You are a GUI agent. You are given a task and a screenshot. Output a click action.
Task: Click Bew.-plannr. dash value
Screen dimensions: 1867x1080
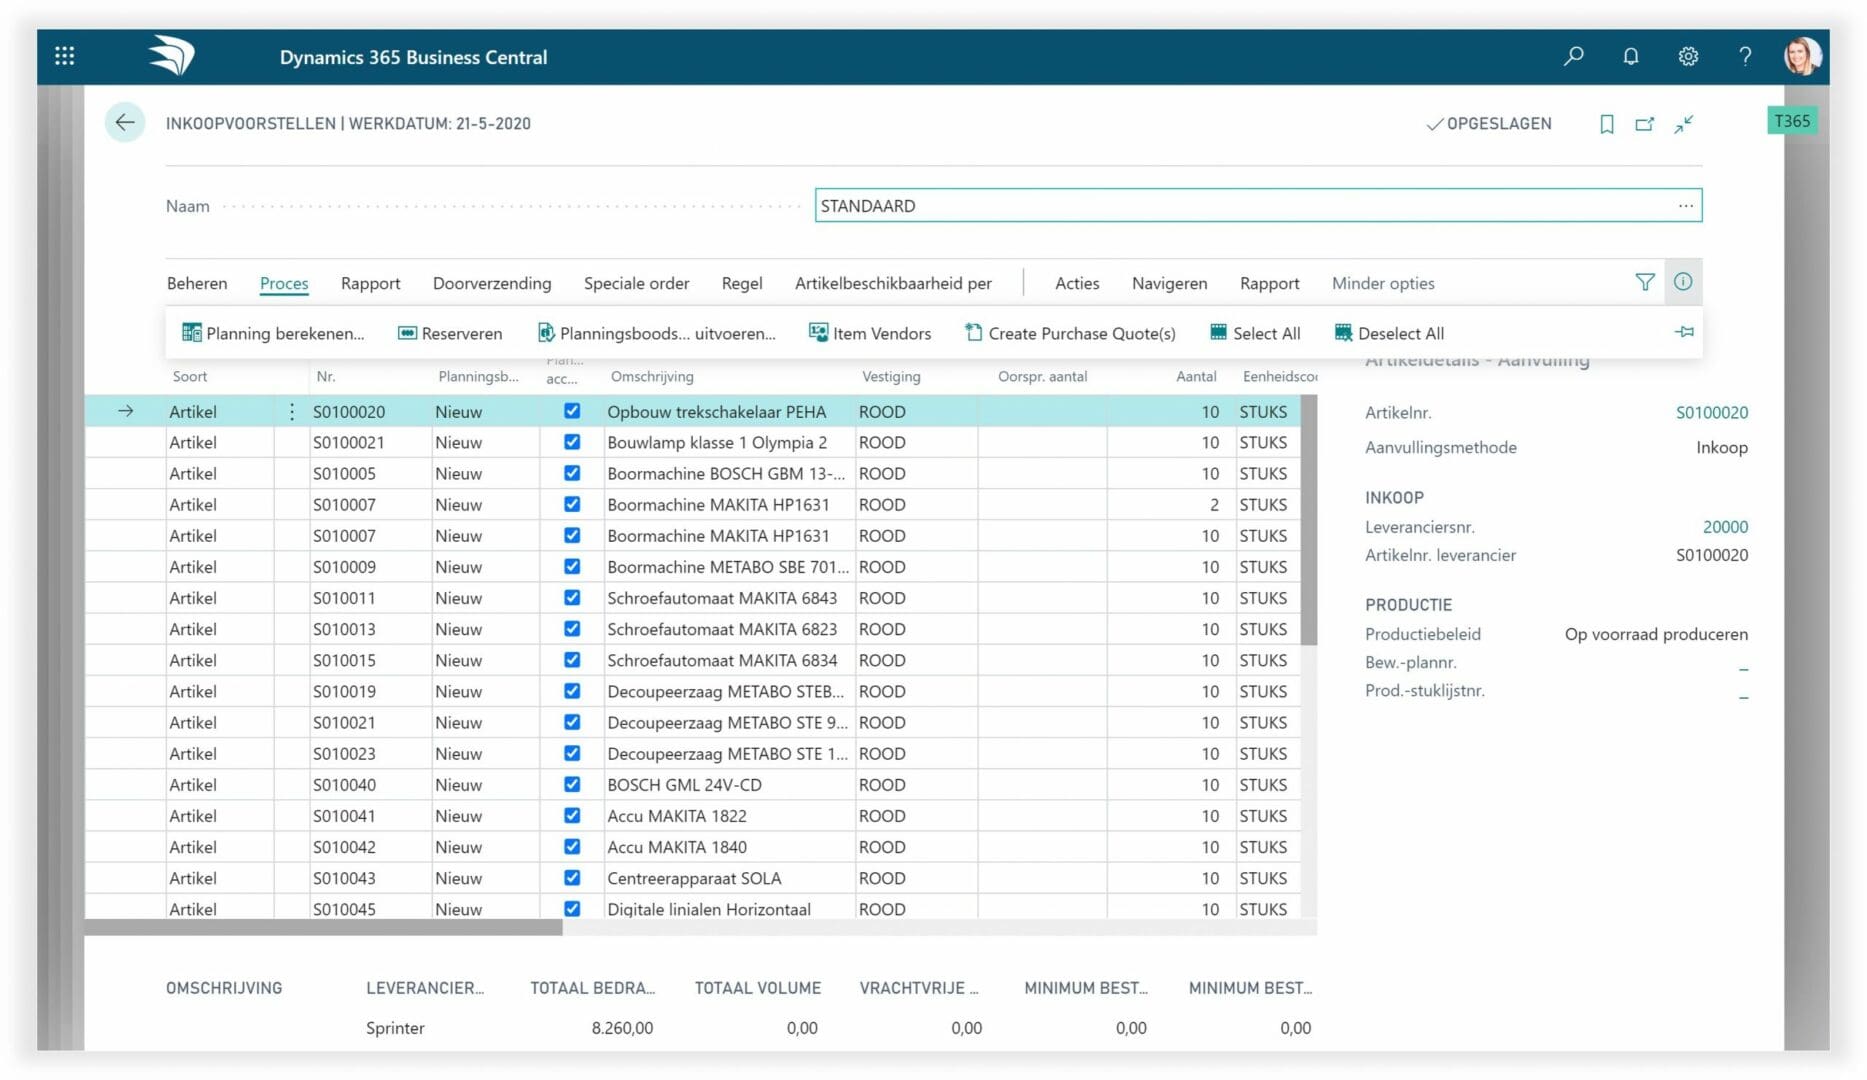[x=1743, y=668]
